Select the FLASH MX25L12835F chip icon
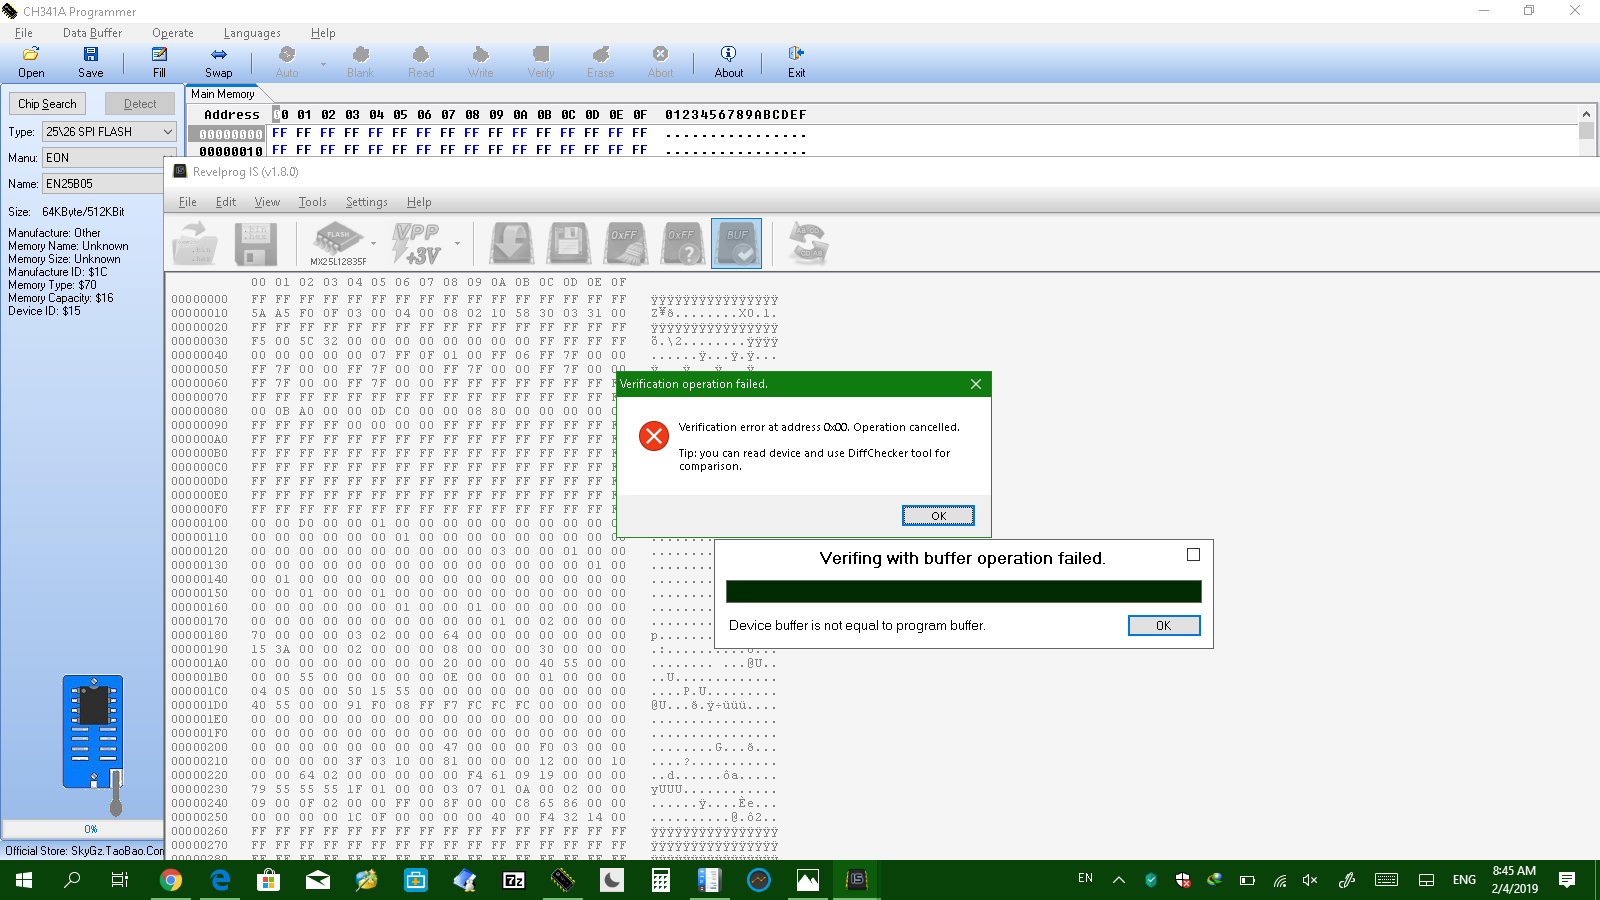 point(338,244)
